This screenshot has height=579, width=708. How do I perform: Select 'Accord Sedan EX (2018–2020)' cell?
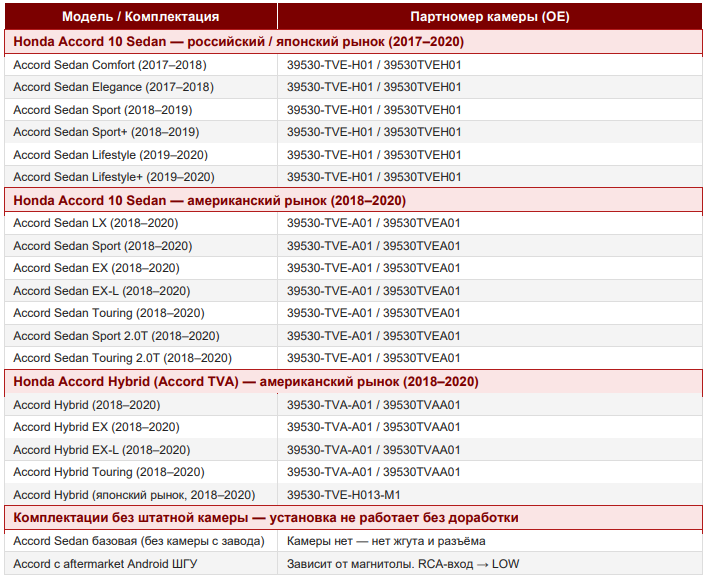tap(140, 268)
